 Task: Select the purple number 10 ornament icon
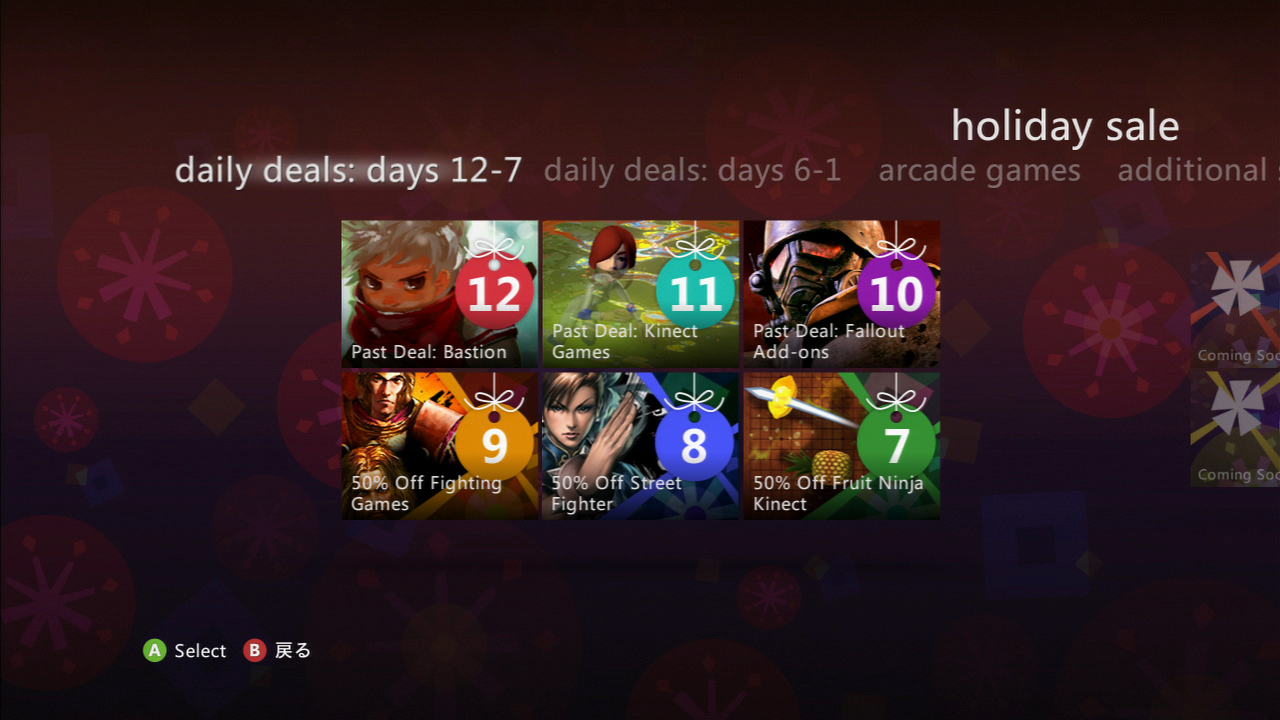point(896,291)
